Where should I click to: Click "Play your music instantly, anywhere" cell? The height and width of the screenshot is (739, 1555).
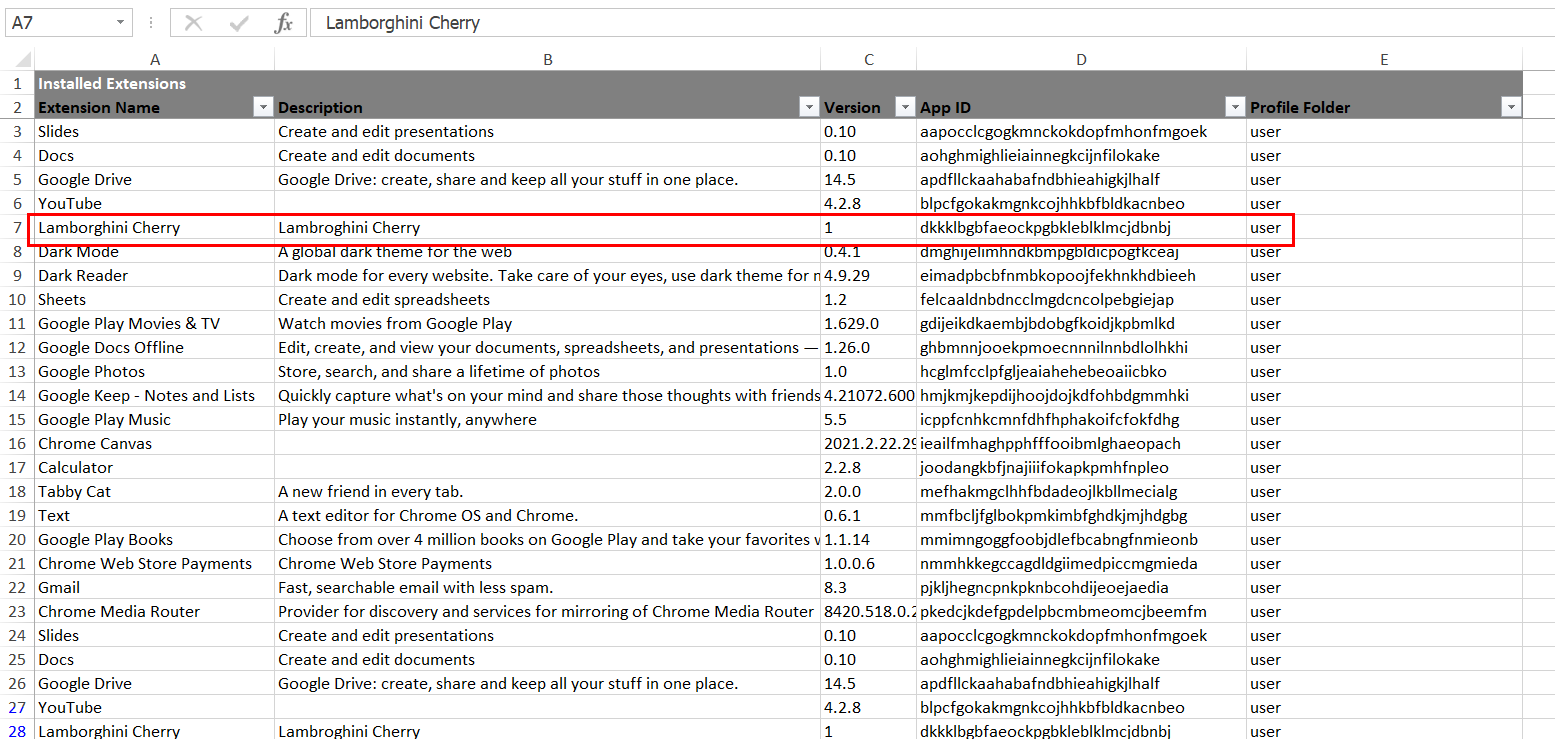[548, 419]
